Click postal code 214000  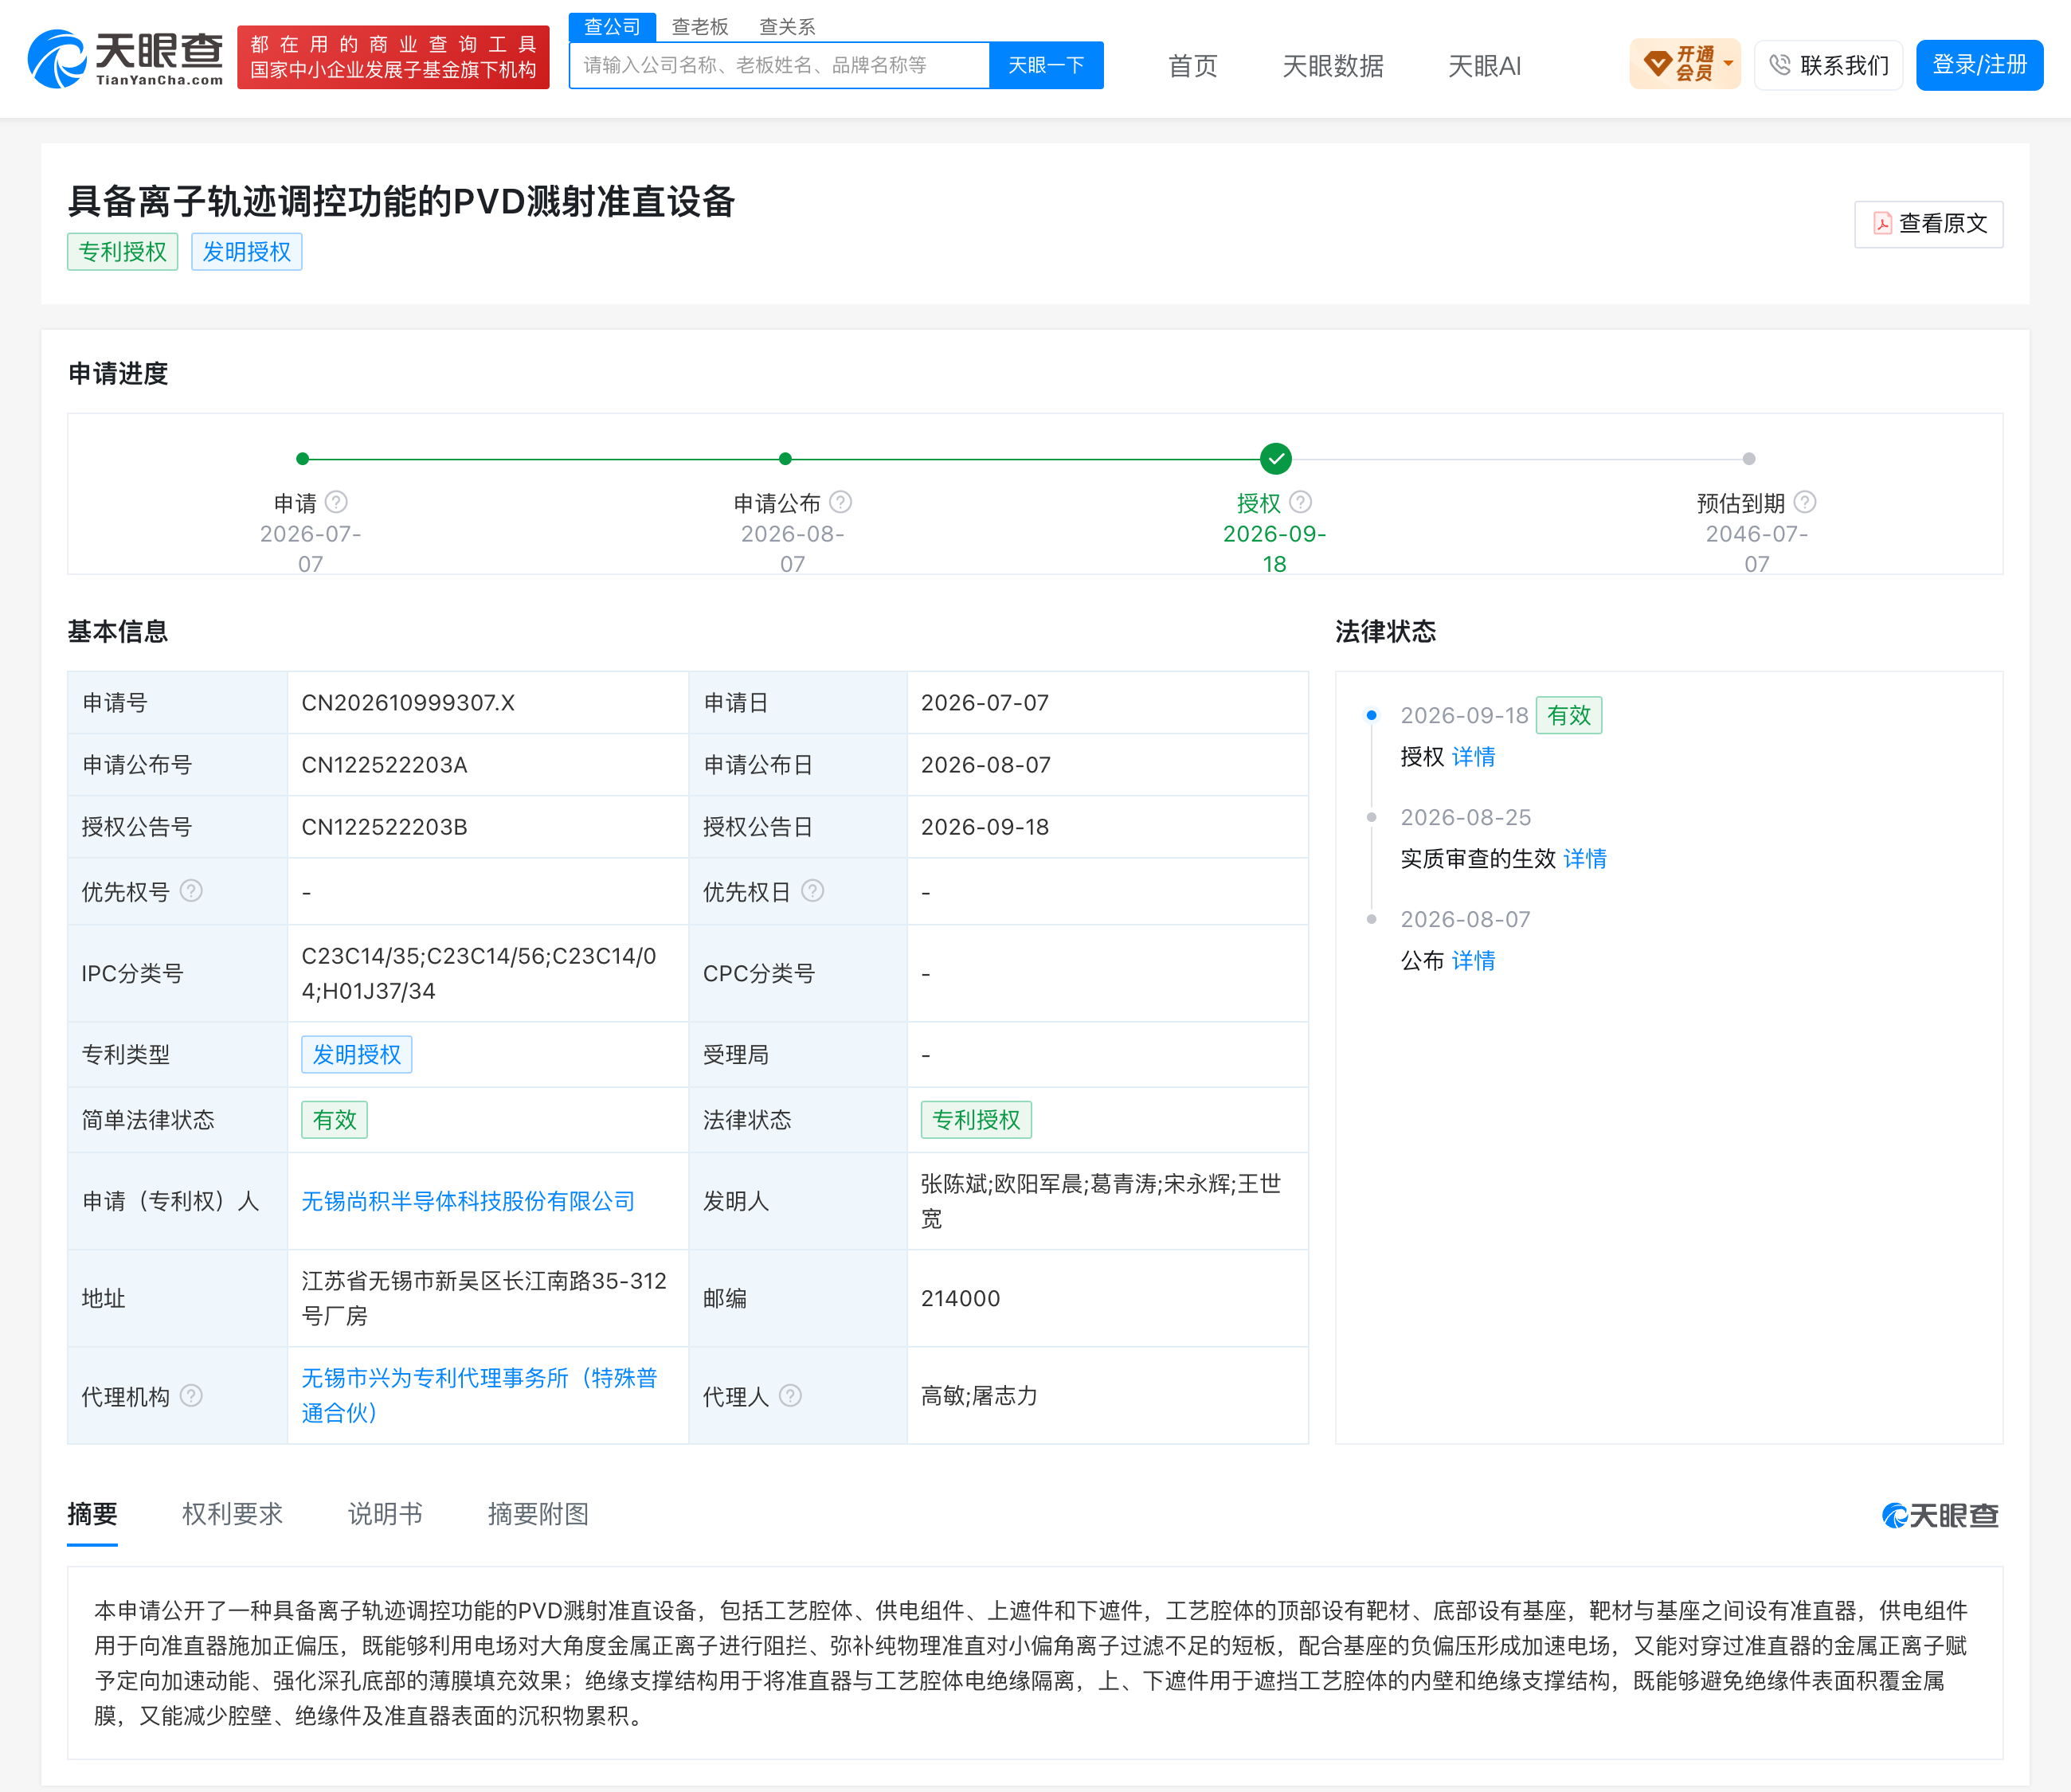click(x=960, y=1298)
